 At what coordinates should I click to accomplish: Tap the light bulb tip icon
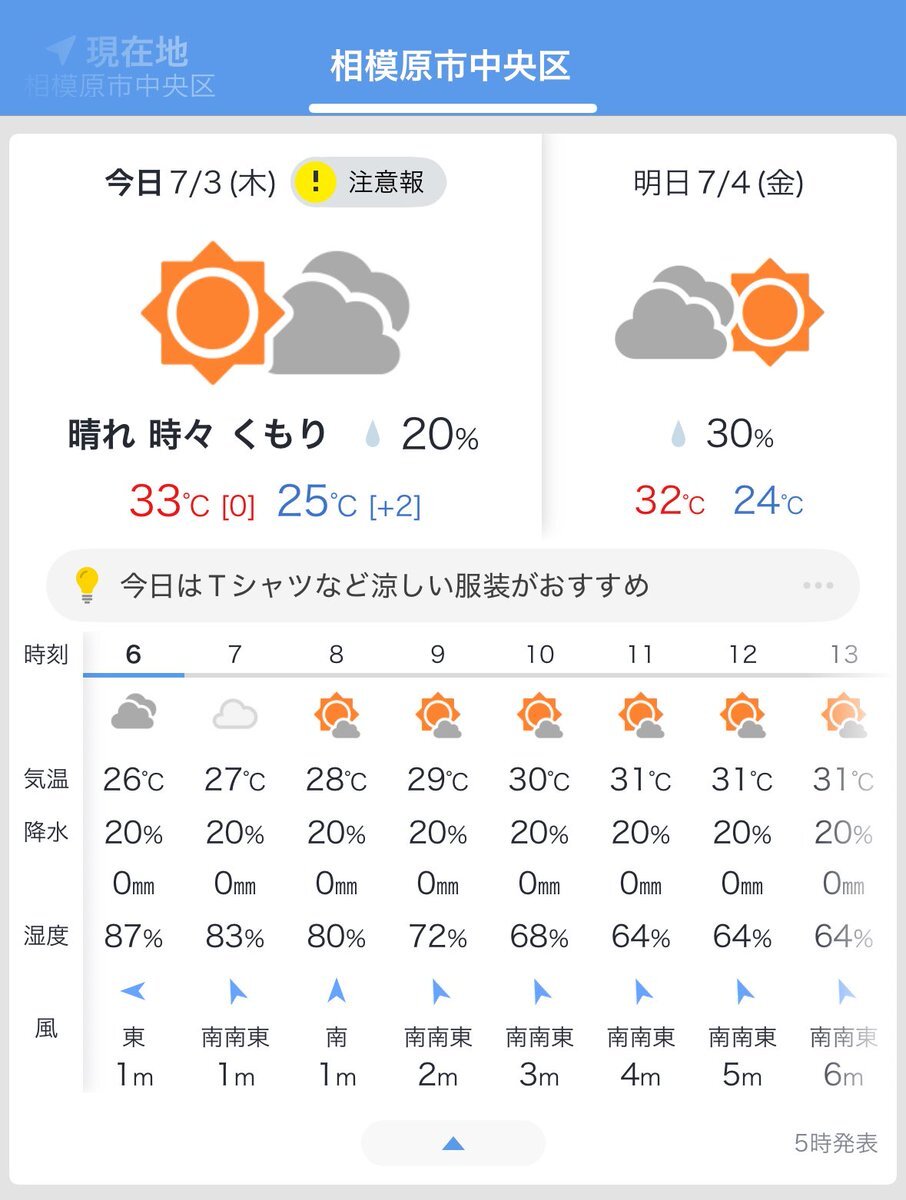(x=88, y=584)
